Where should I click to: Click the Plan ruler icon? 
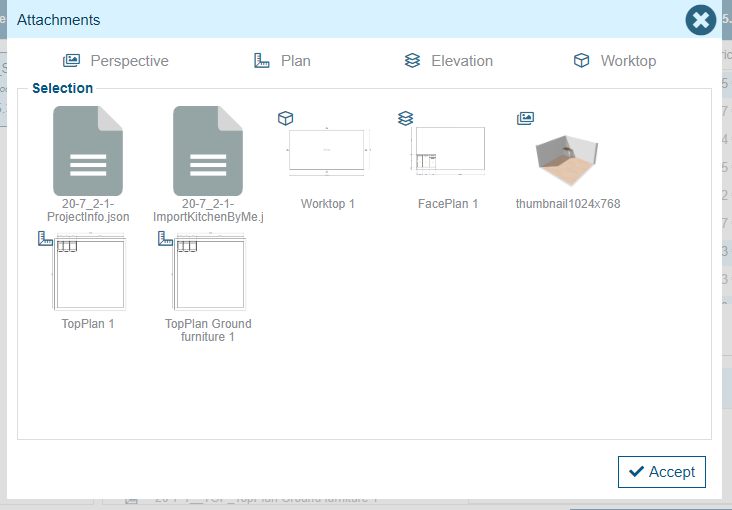click(x=262, y=61)
